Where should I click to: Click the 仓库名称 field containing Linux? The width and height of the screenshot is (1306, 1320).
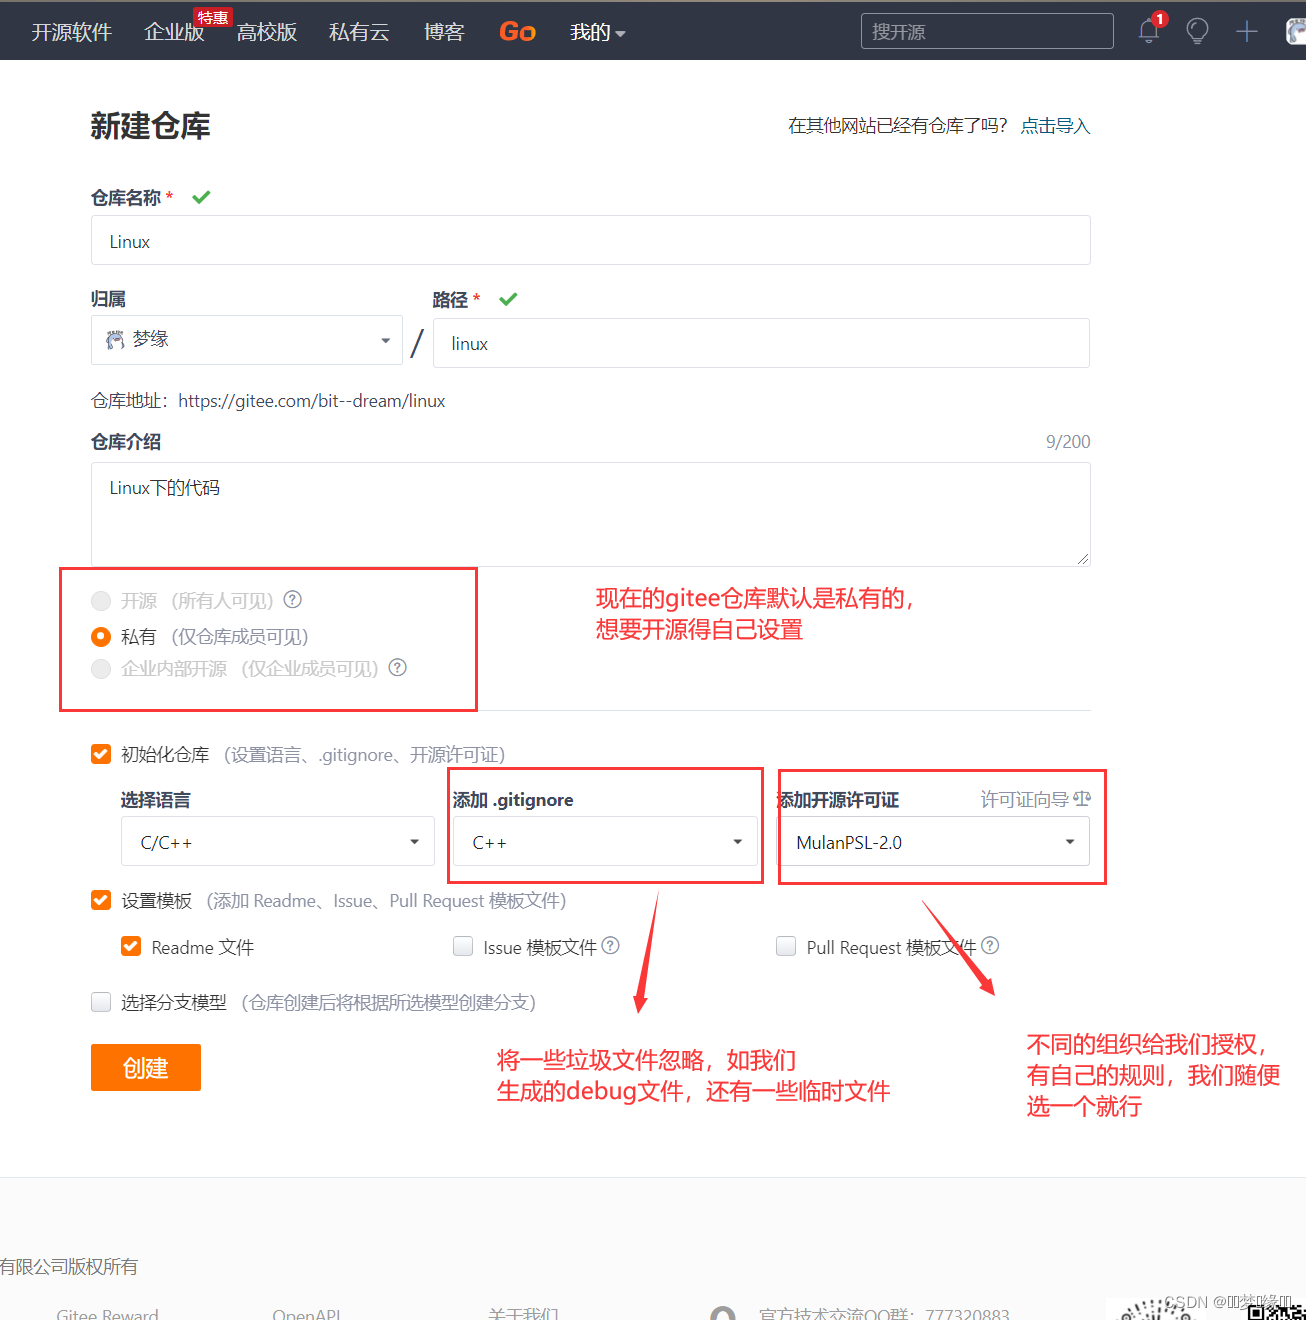pos(590,240)
